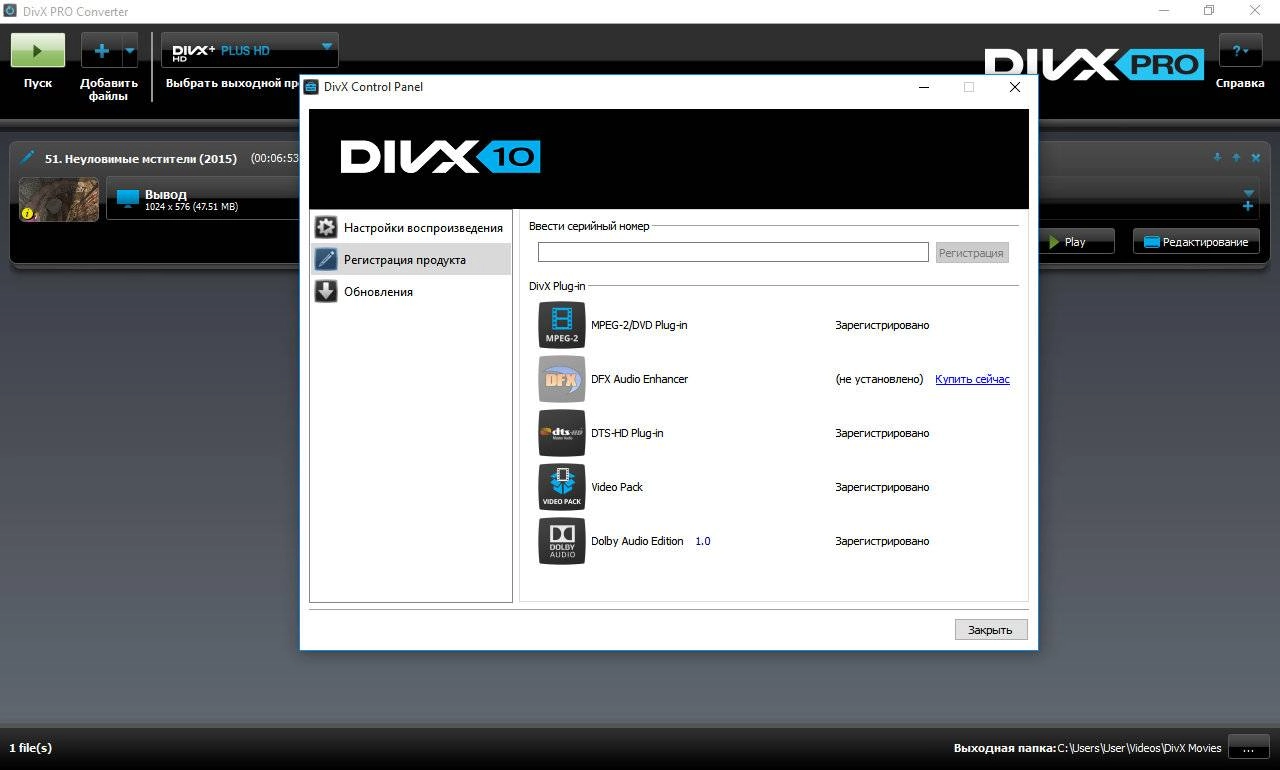Click the output folder path text
The width and height of the screenshot is (1280, 770).
[x=1139, y=748]
